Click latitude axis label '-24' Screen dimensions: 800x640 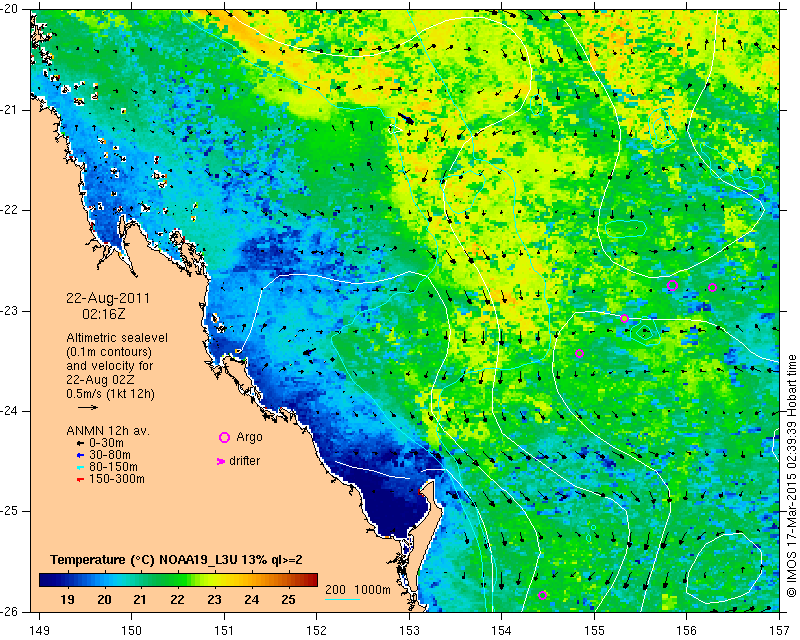(11, 411)
